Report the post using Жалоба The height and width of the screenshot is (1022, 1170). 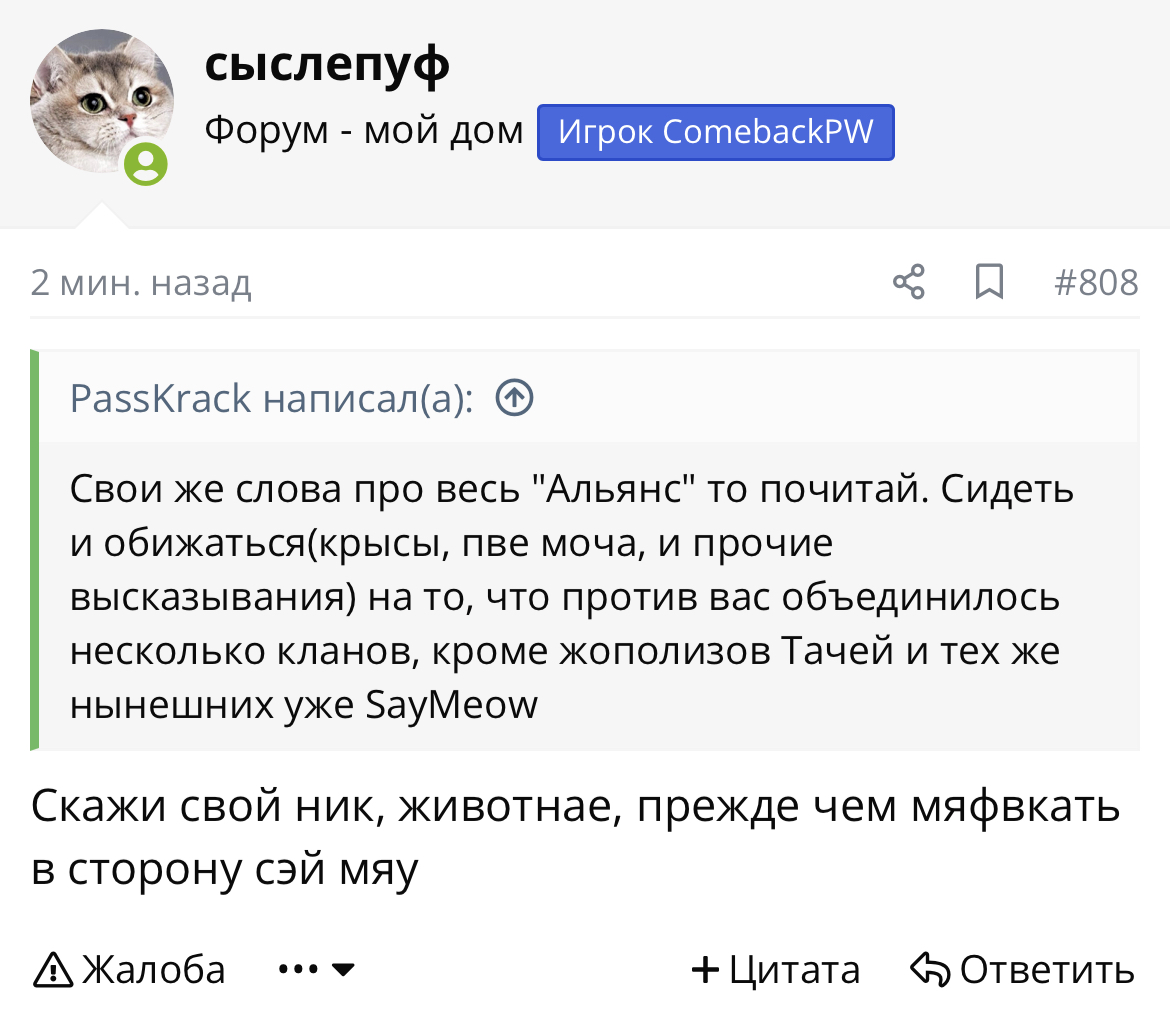tap(153, 970)
